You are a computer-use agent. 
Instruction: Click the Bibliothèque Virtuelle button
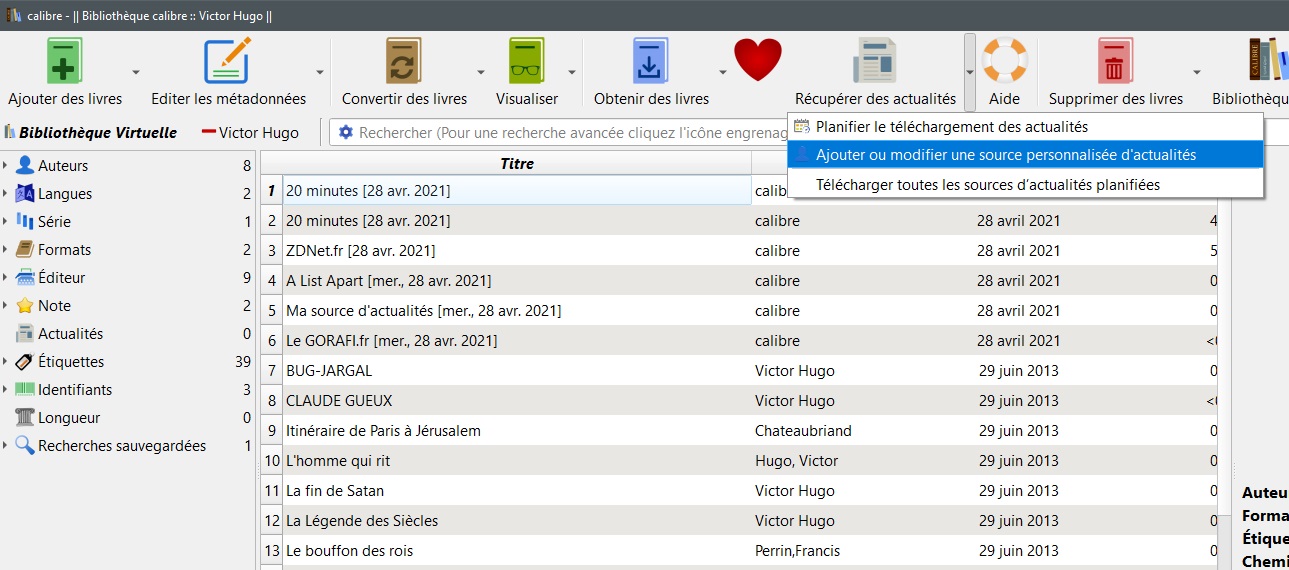[92, 132]
